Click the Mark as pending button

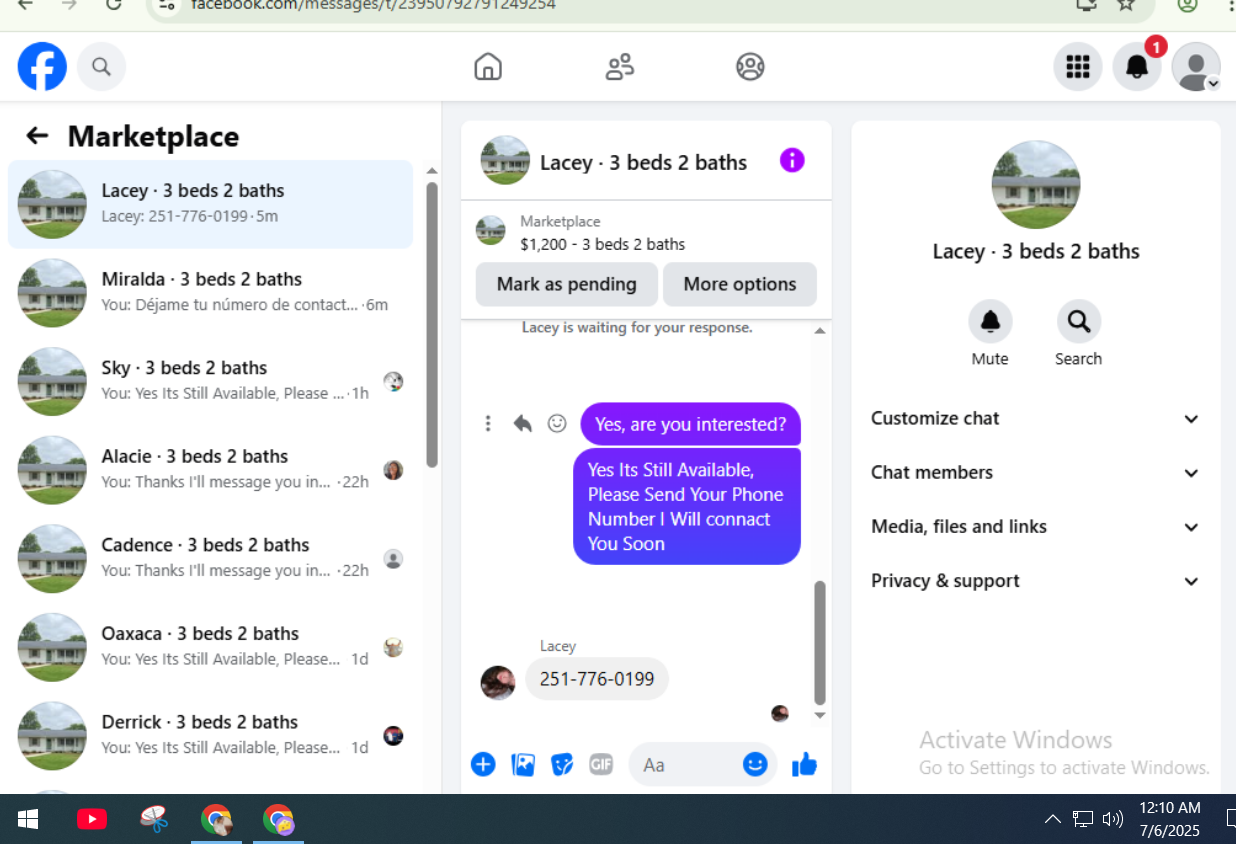pos(567,284)
